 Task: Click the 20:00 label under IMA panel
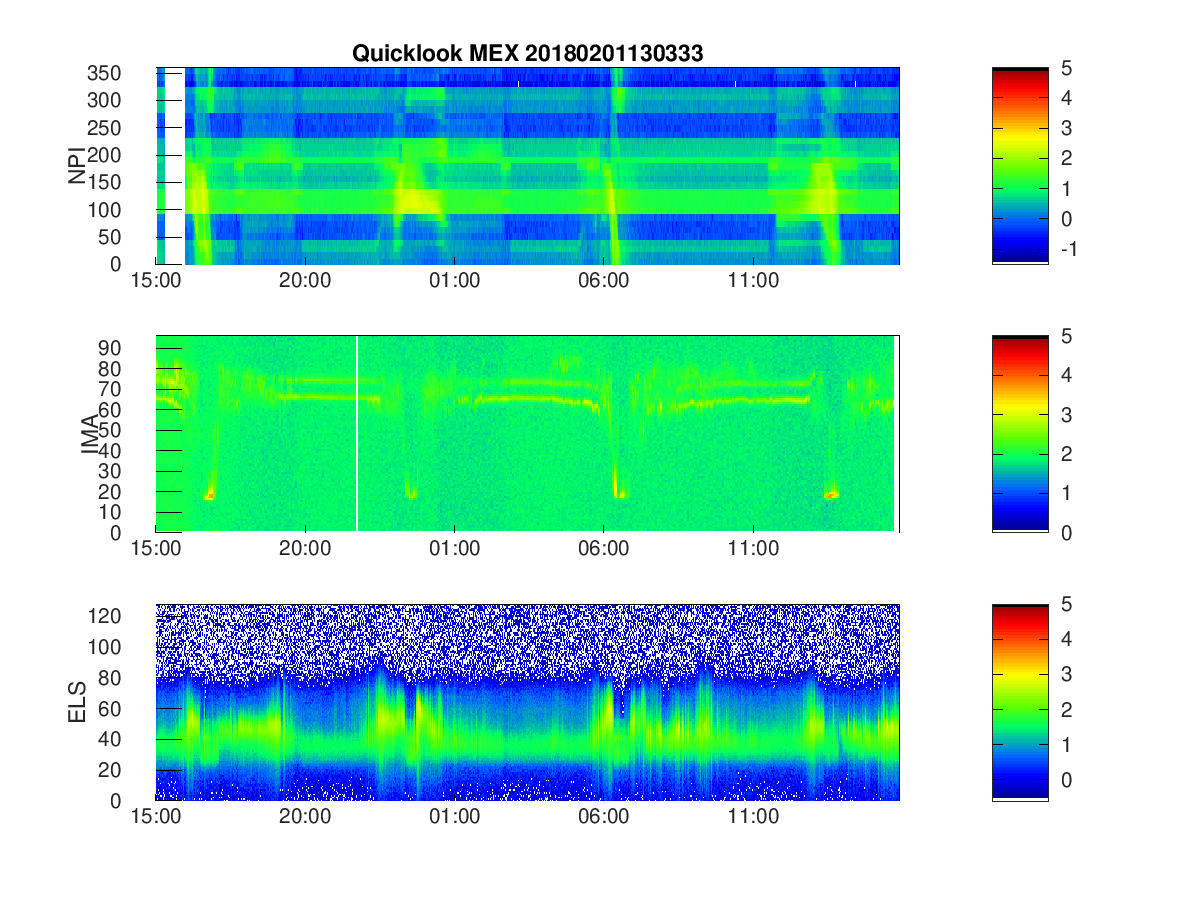click(305, 550)
